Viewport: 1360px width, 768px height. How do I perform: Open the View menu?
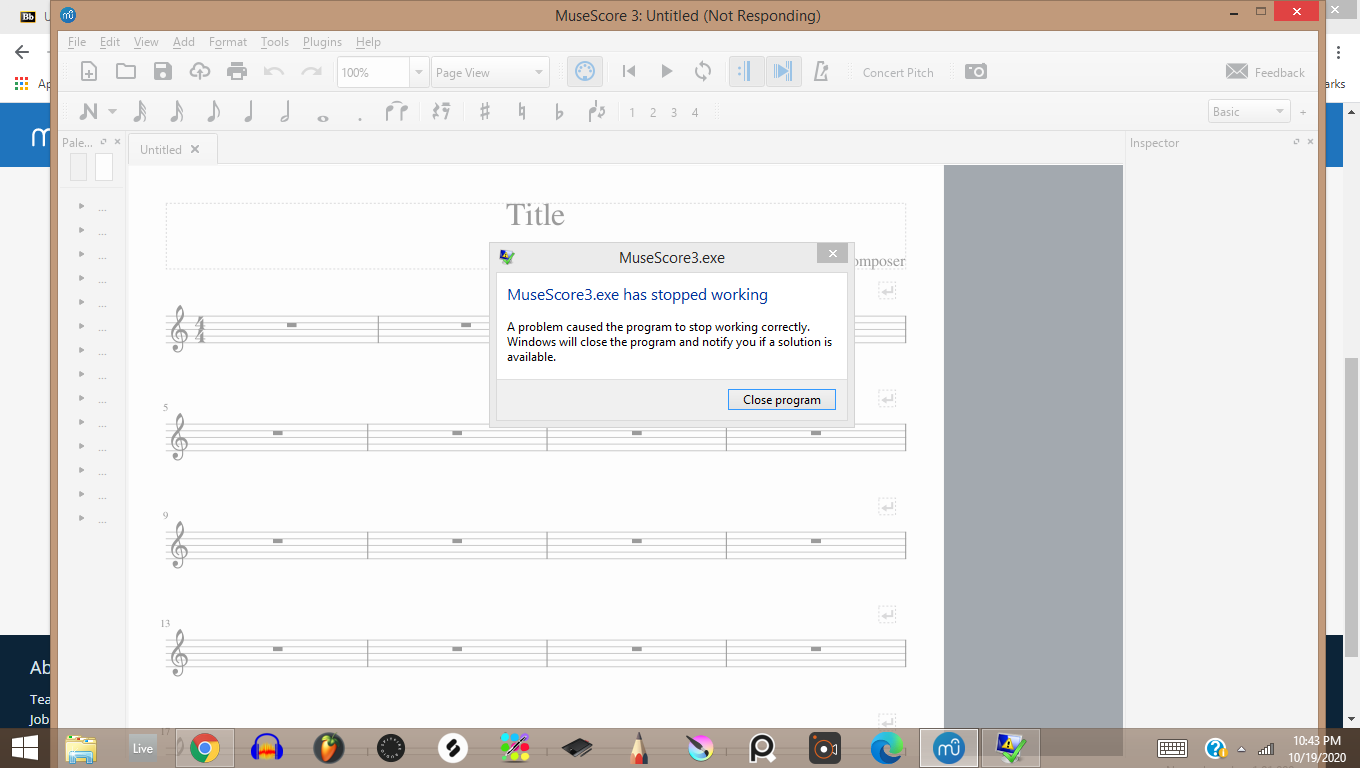146,42
